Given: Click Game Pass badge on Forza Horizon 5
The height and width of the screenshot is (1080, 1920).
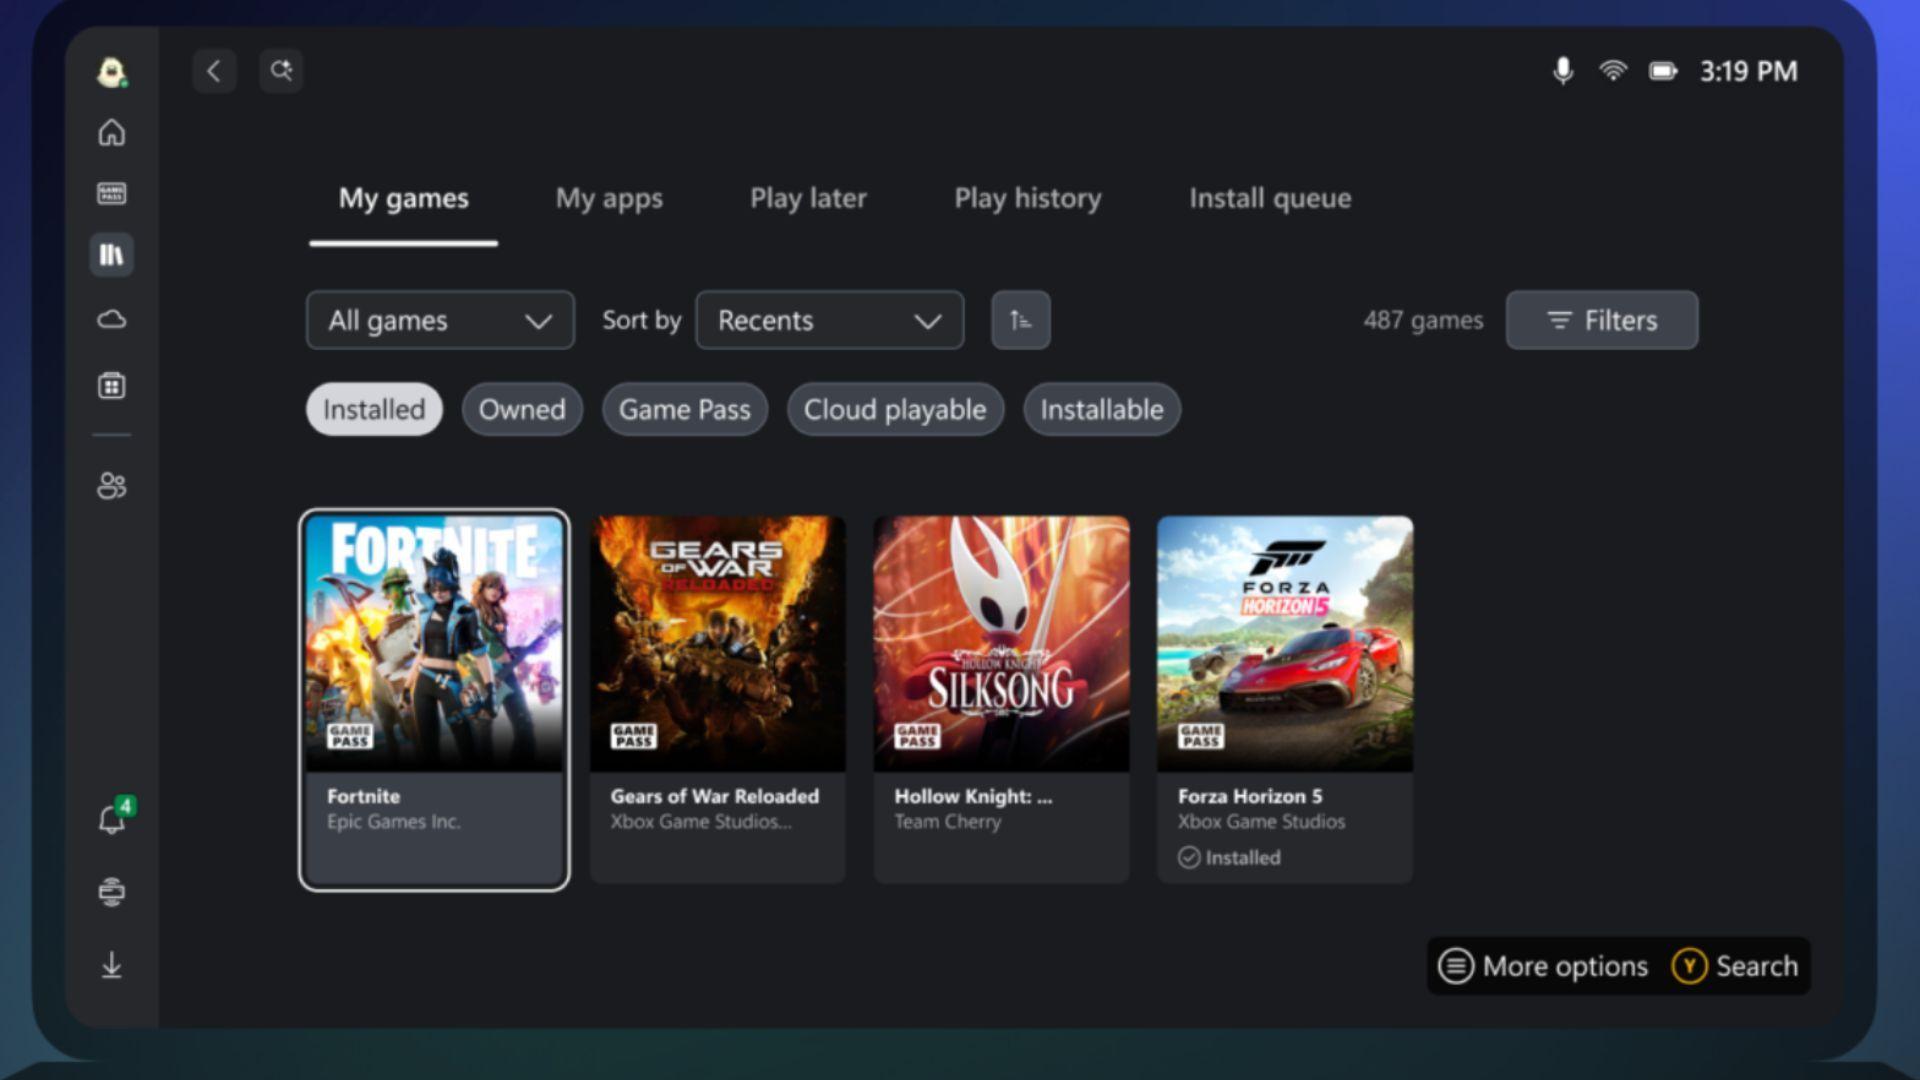Looking at the screenshot, I should [1201, 737].
